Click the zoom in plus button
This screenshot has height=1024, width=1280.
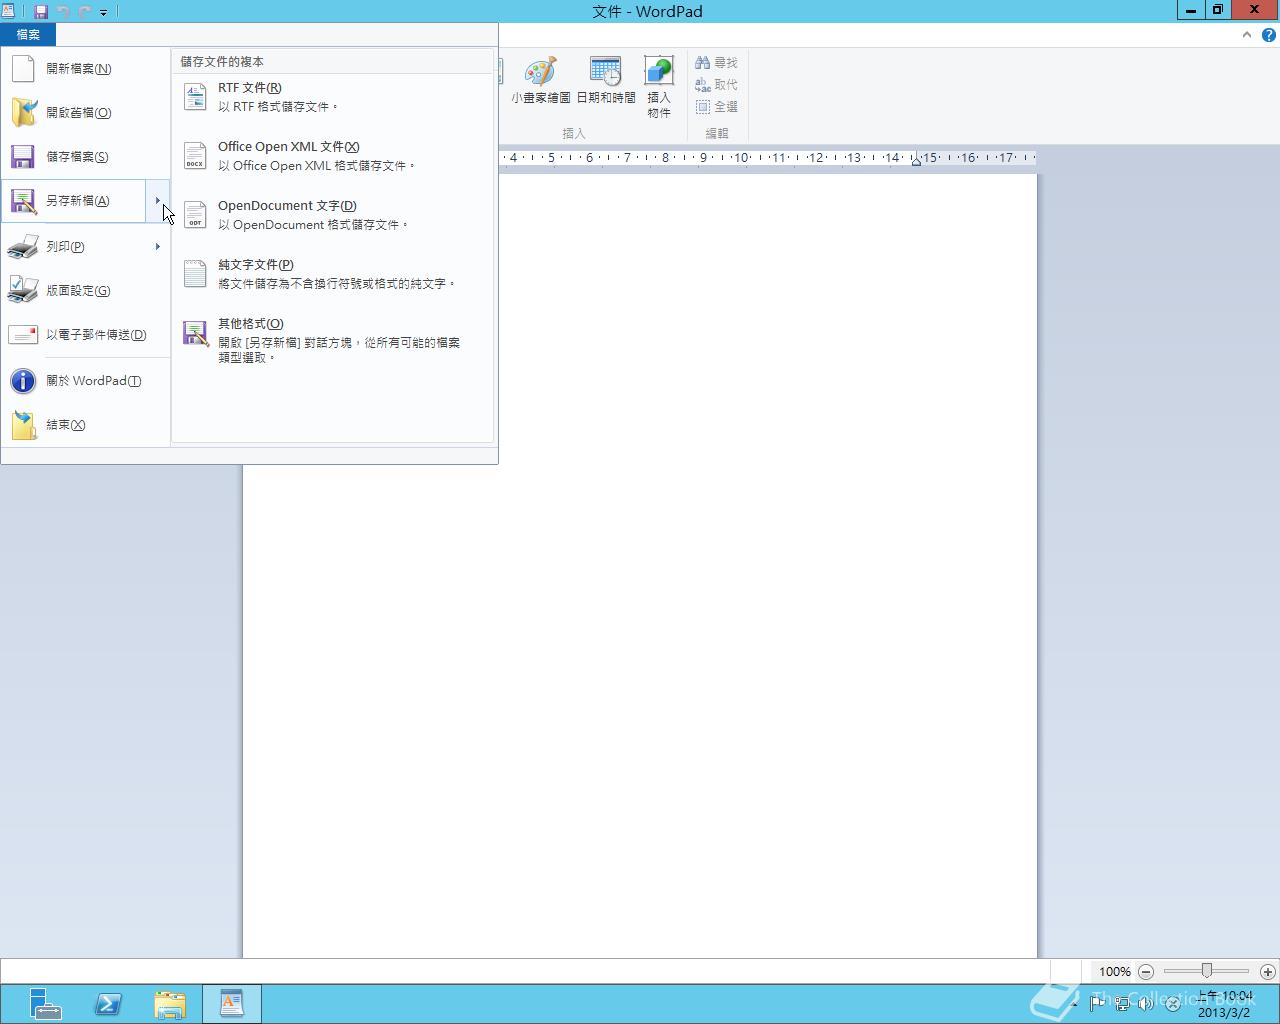(1268, 971)
